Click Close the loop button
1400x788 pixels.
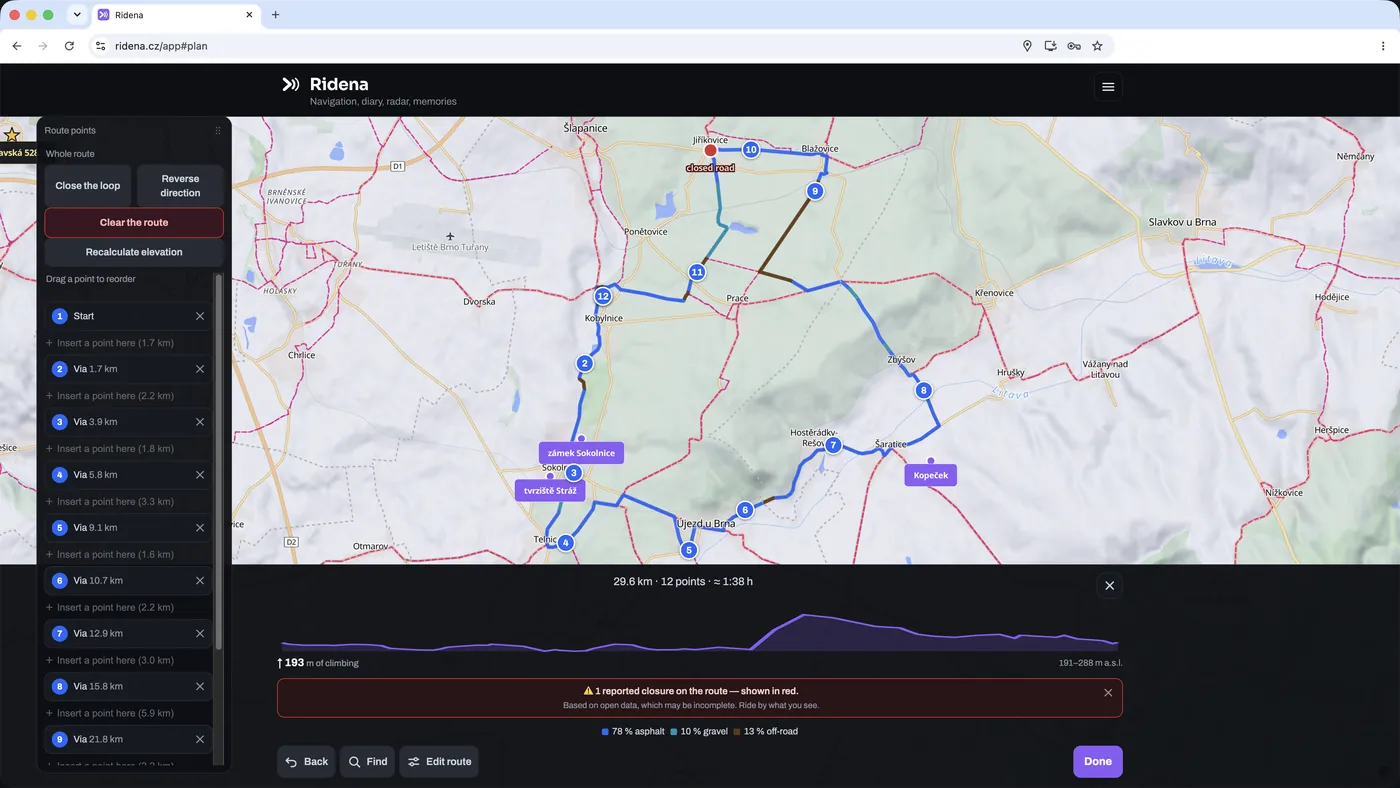(x=88, y=186)
